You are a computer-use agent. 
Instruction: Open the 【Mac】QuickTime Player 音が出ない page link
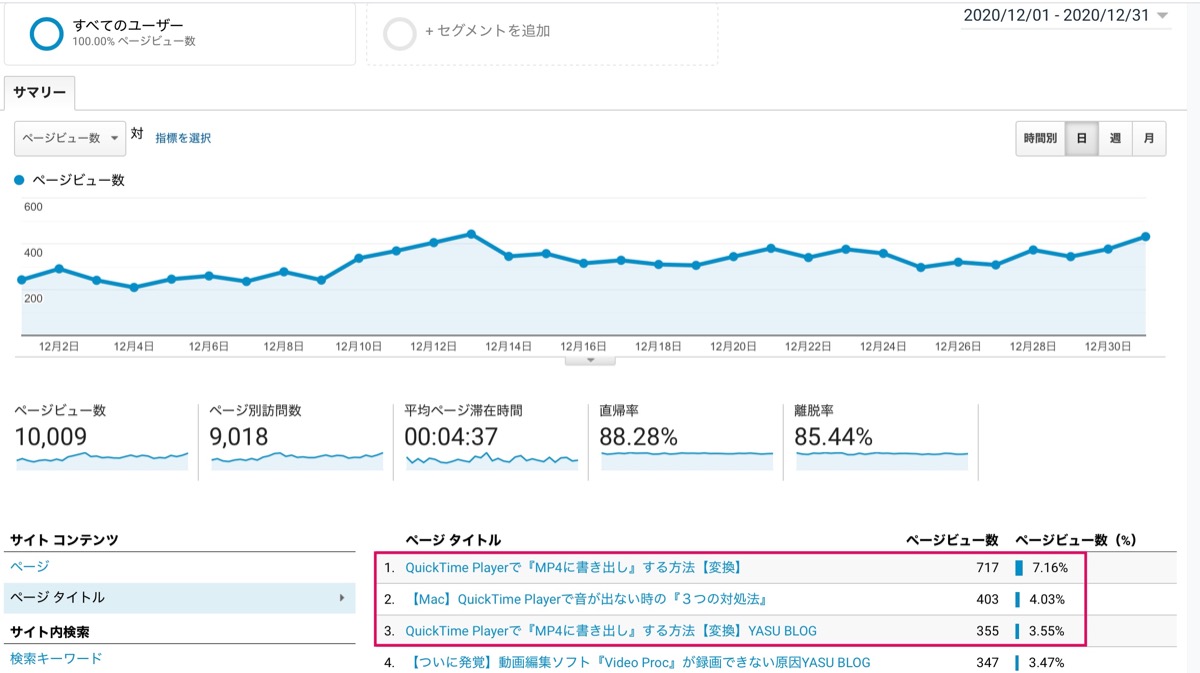587,599
